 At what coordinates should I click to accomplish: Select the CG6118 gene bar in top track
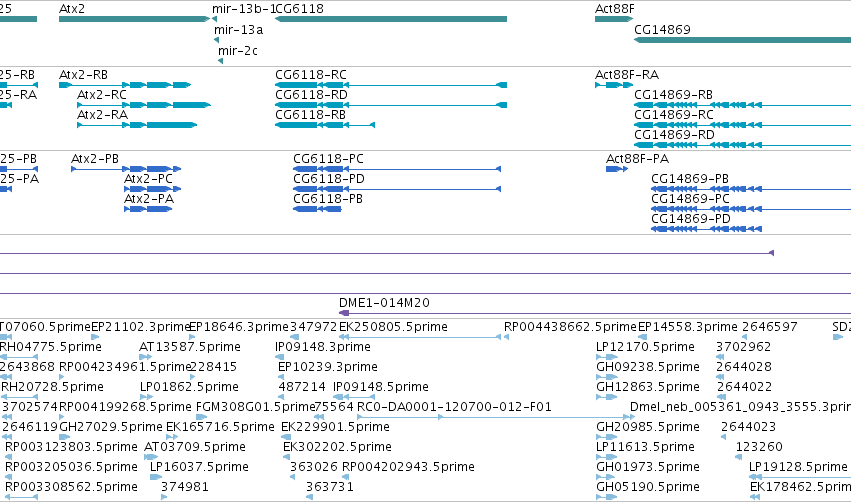pyautogui.click(x=391, y=19)
